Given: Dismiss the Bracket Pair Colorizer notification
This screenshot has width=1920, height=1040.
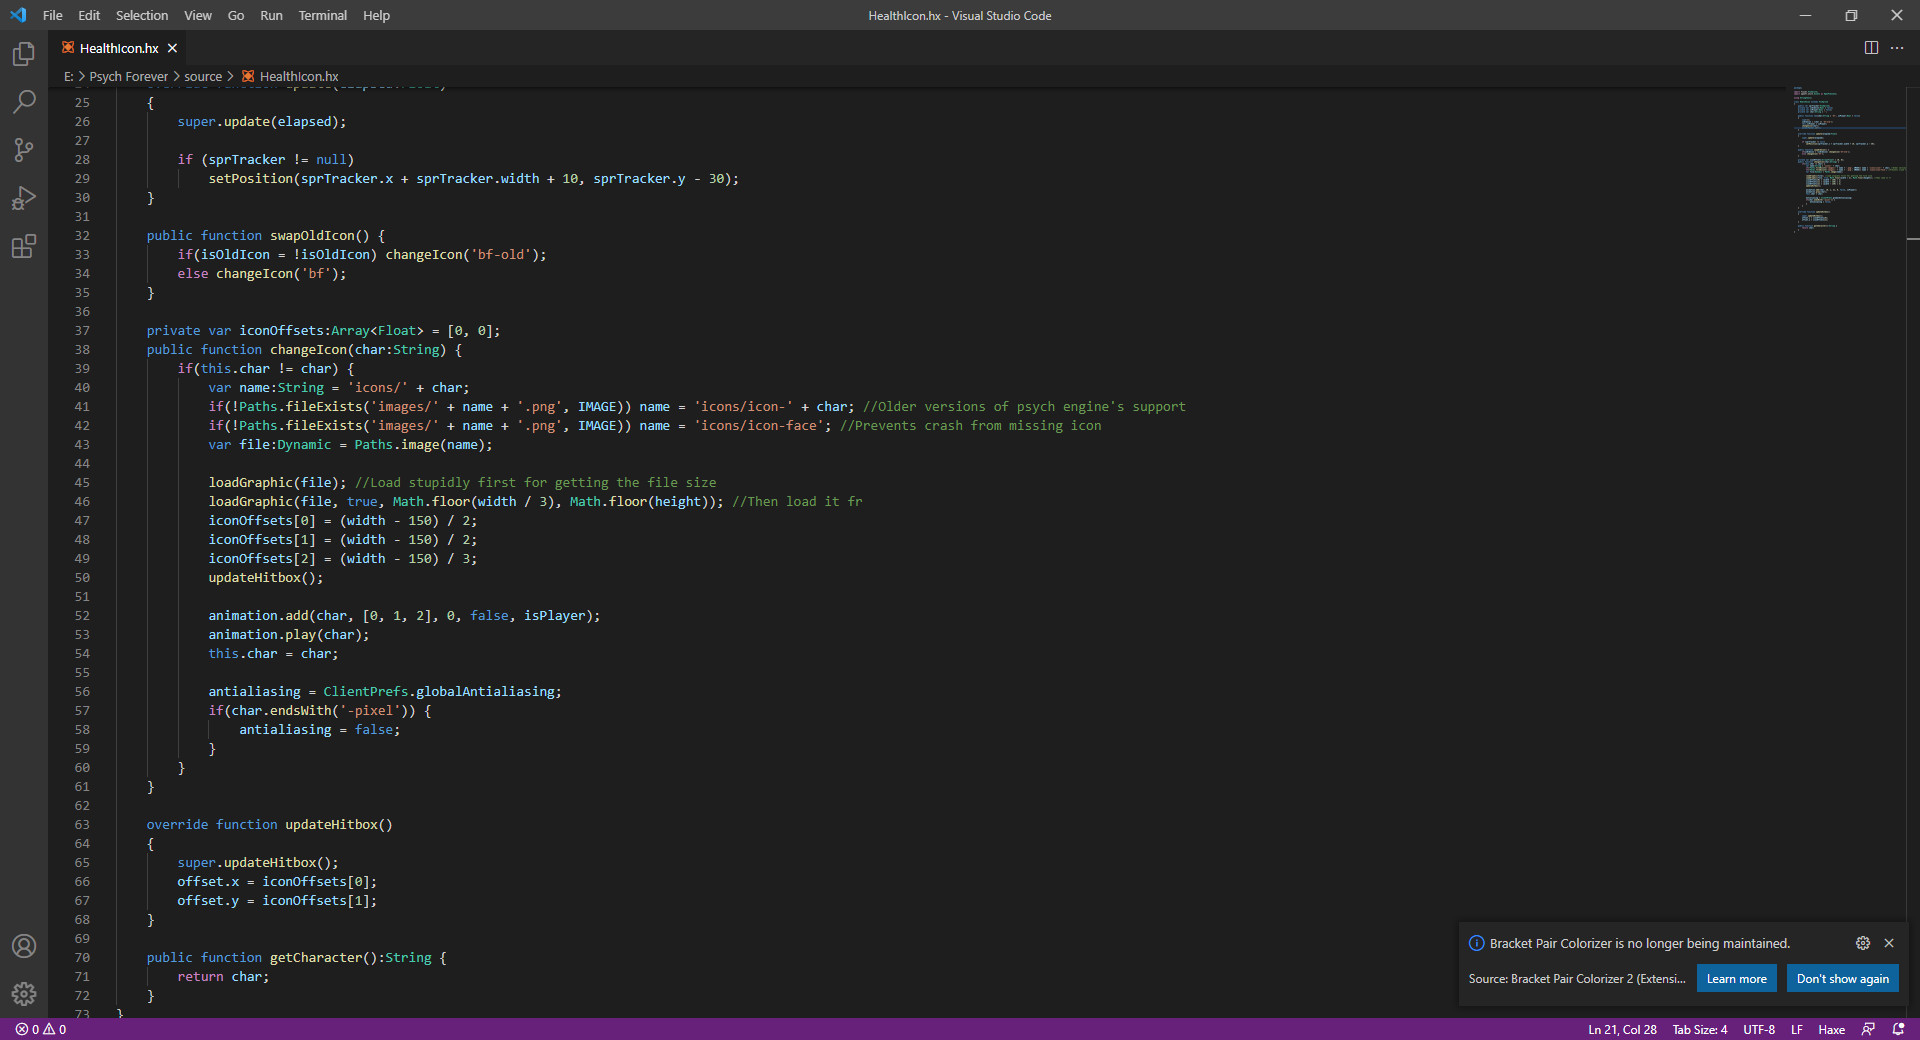Looking at the screenshot, I should [1889, 943].
